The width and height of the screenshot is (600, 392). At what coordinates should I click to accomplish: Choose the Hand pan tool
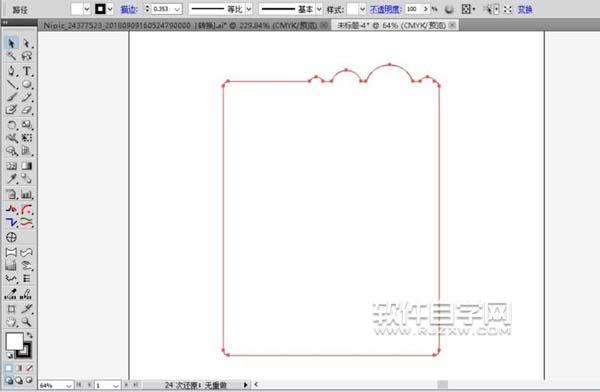(x=11, y=322)
